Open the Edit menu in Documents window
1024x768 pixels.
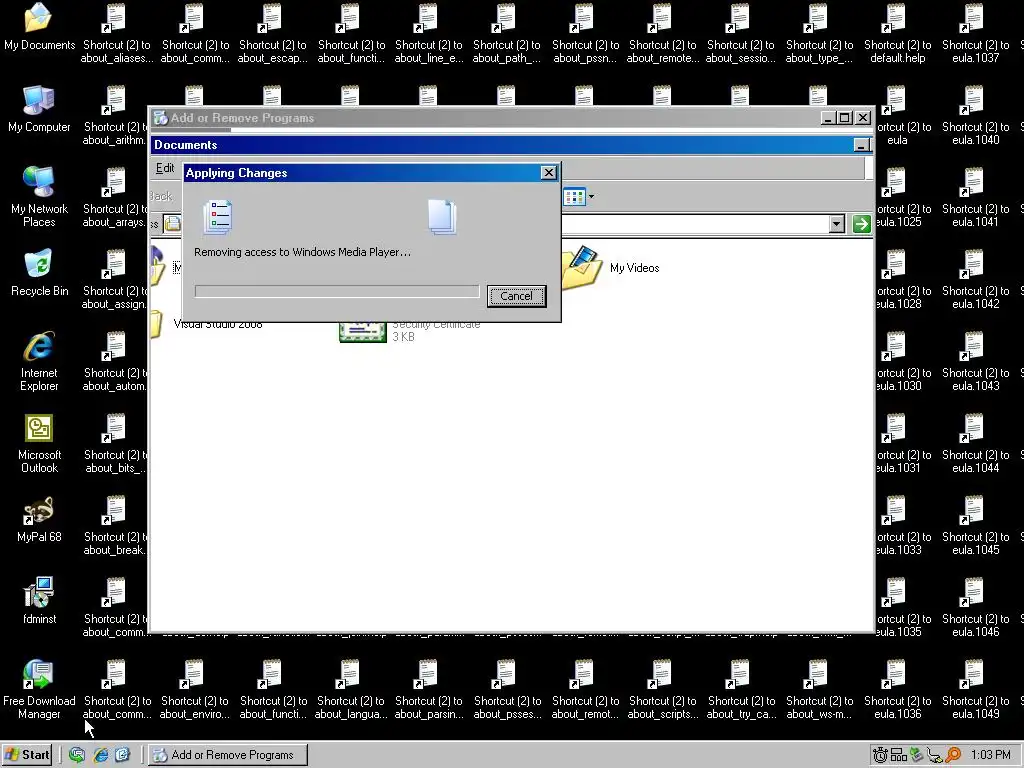click(165, 168)
